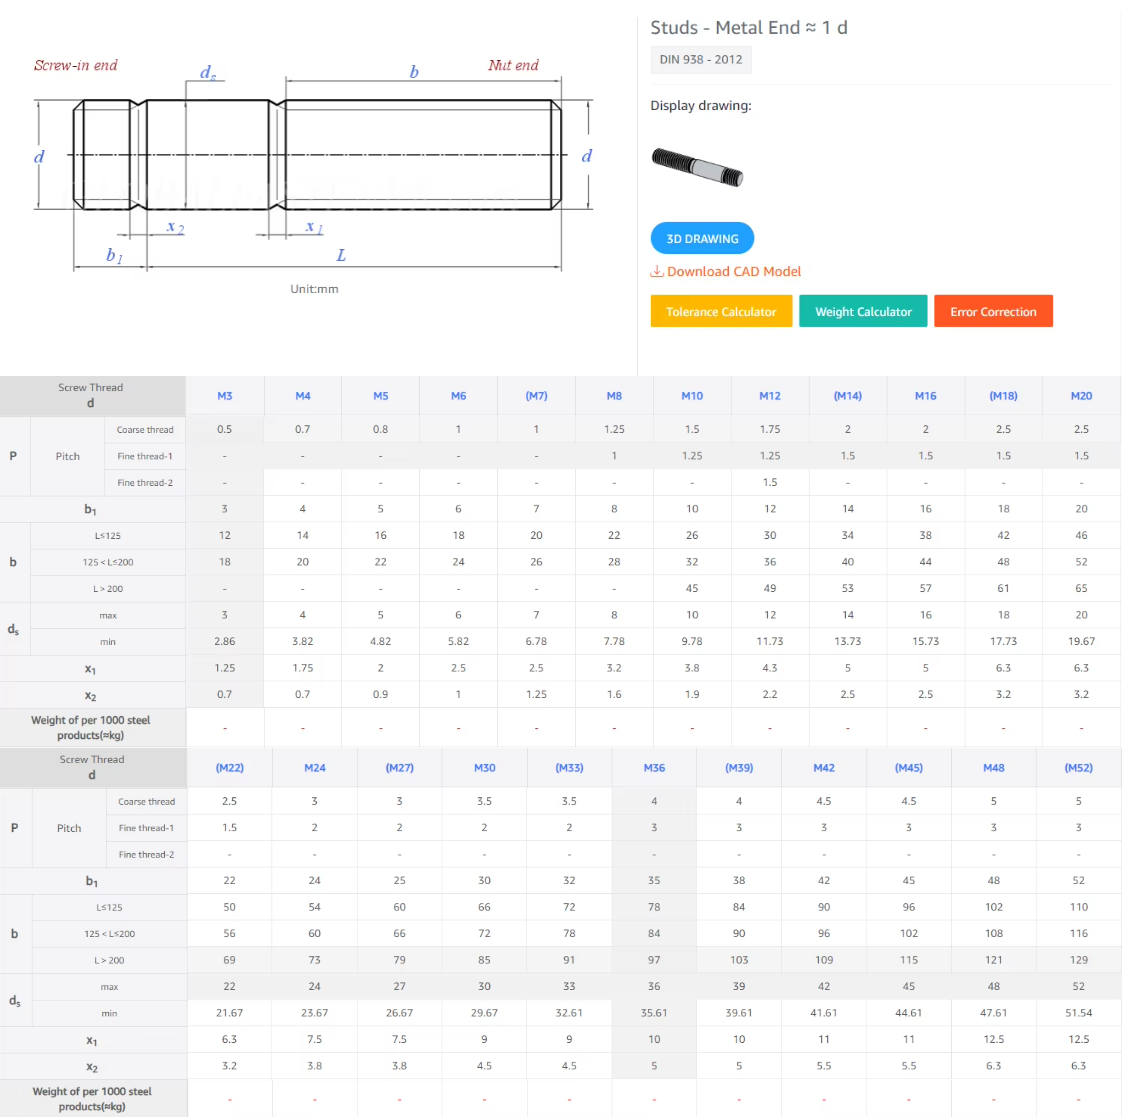Select the M24 thread column header
This screenshot has height=1119, width=1122.
(x=315, y=768)
